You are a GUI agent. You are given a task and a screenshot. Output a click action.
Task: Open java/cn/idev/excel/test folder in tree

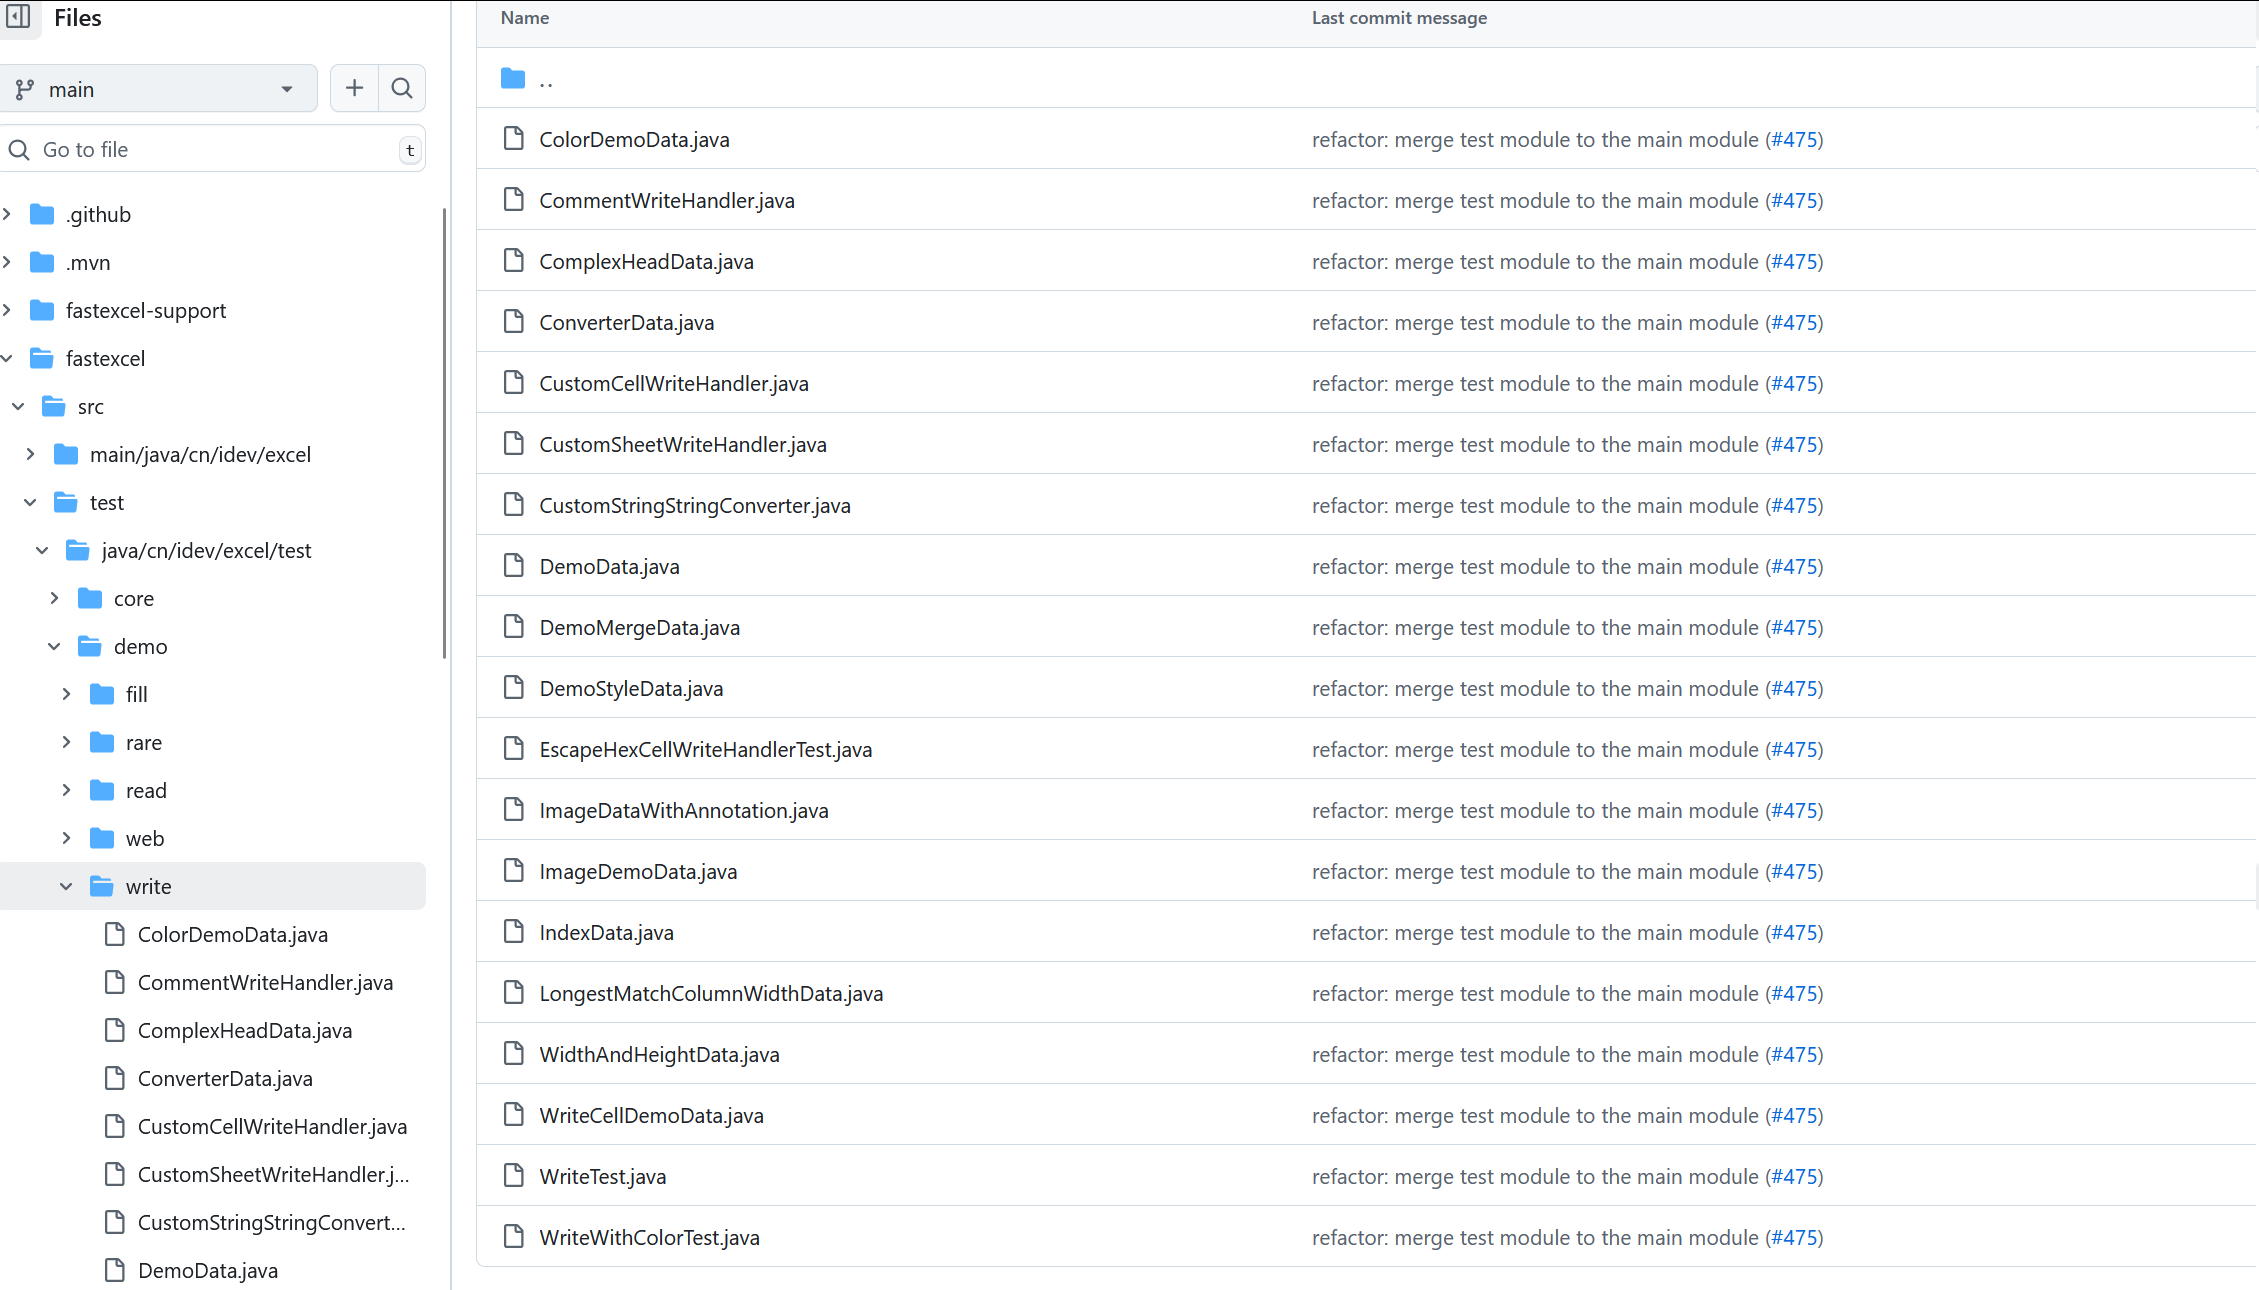click(x=206, y=550)
